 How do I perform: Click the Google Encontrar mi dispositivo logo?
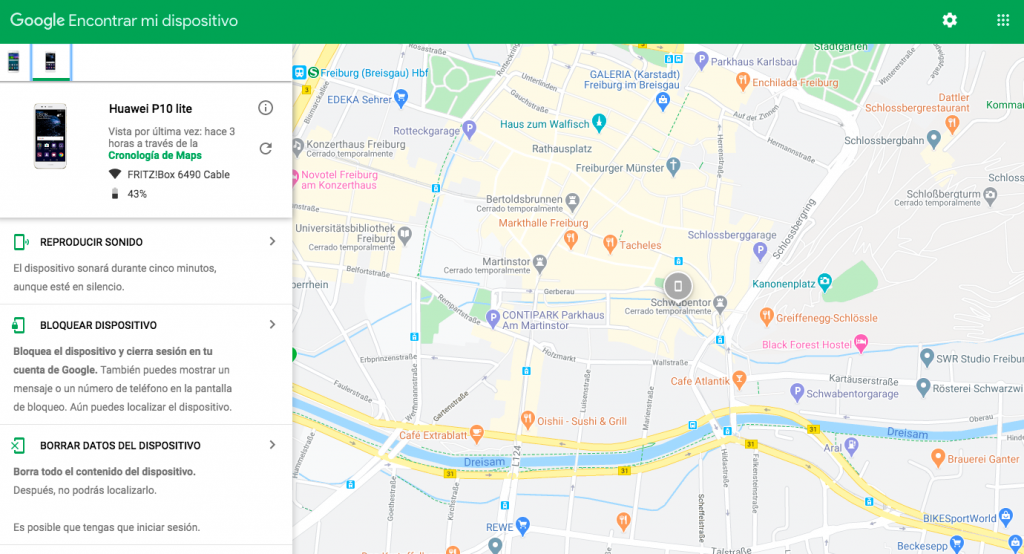124,20
